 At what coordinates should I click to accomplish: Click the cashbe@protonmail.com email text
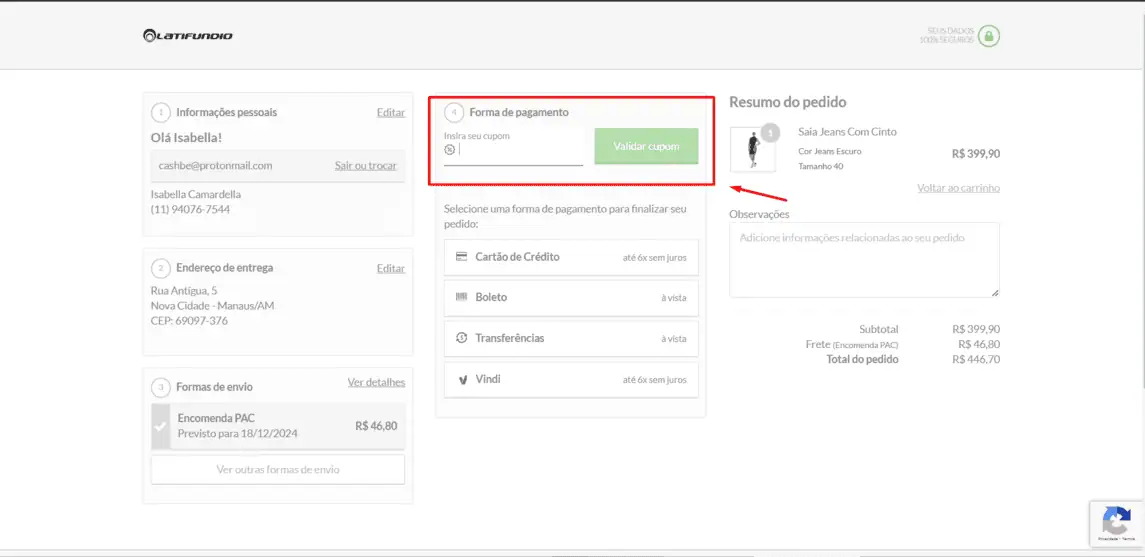(215, 166)
